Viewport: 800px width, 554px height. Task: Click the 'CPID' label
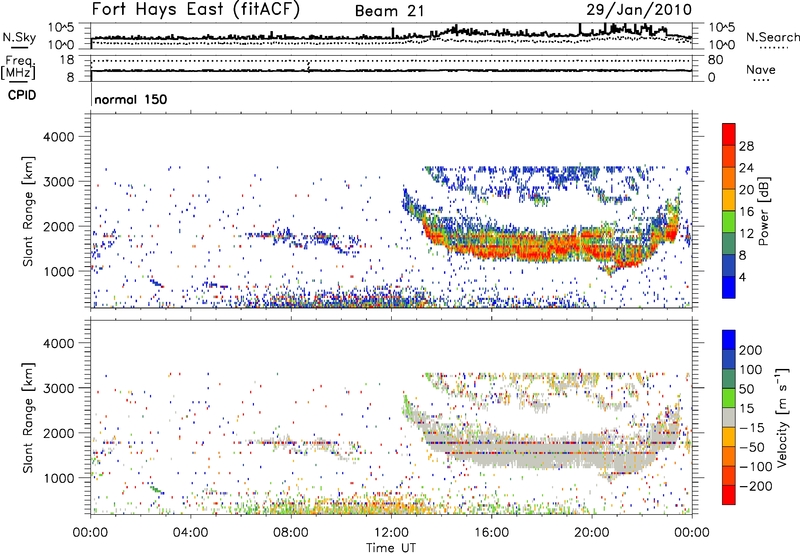[22, 95]
